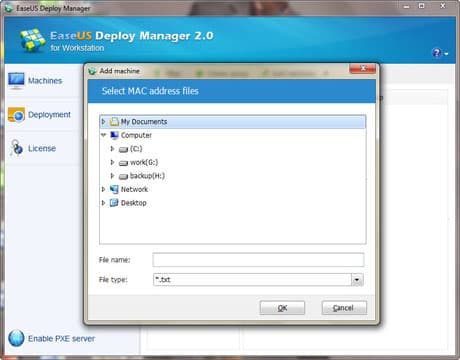Click the Computer icon in tree
This screenshot has width=460, height=360.
(x=114, y=135)
